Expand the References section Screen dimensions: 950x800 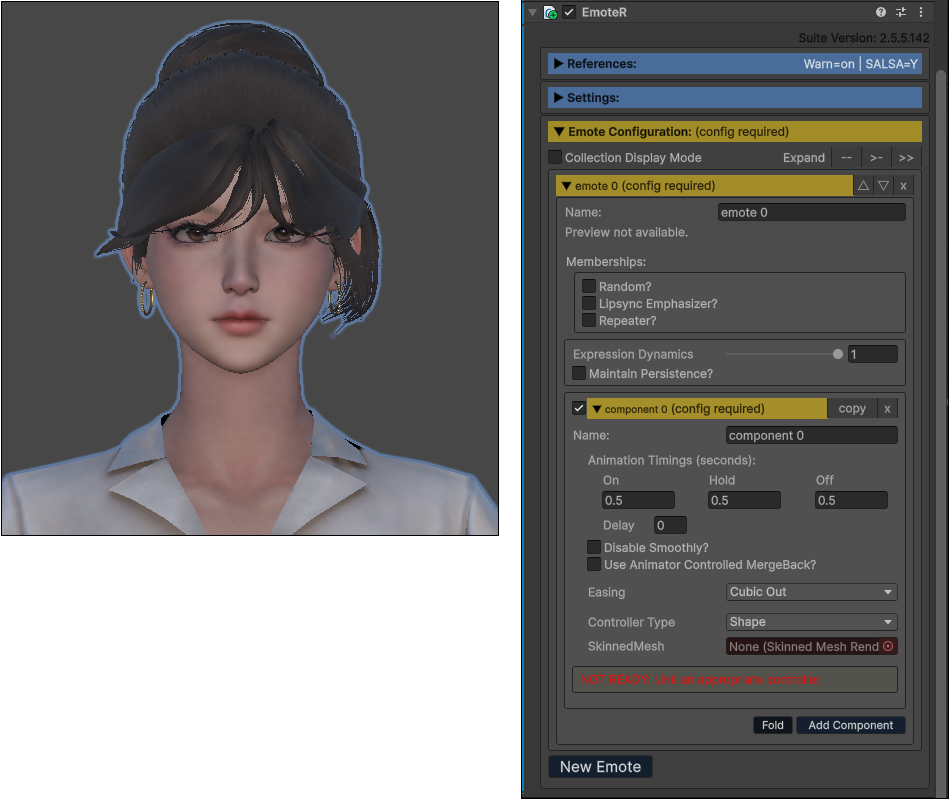tap(735, 64)
